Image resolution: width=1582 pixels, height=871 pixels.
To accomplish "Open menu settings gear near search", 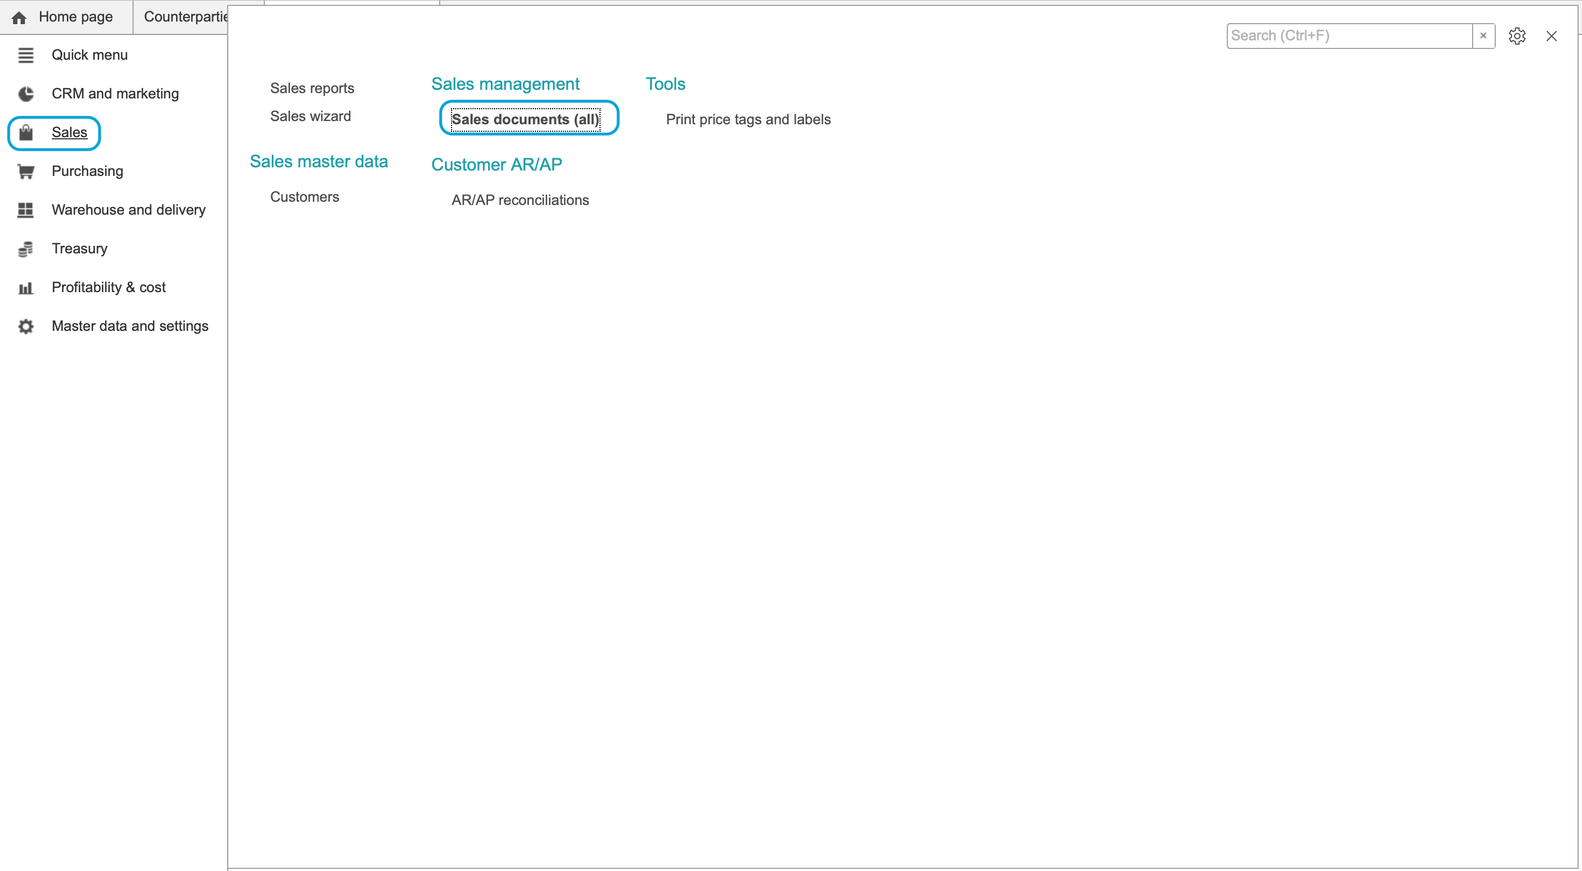I will 1517,36.
